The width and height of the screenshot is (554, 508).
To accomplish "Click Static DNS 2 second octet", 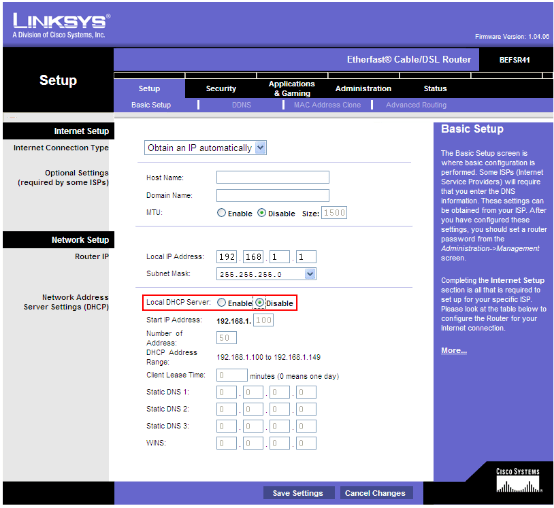I will coord(253,409).
